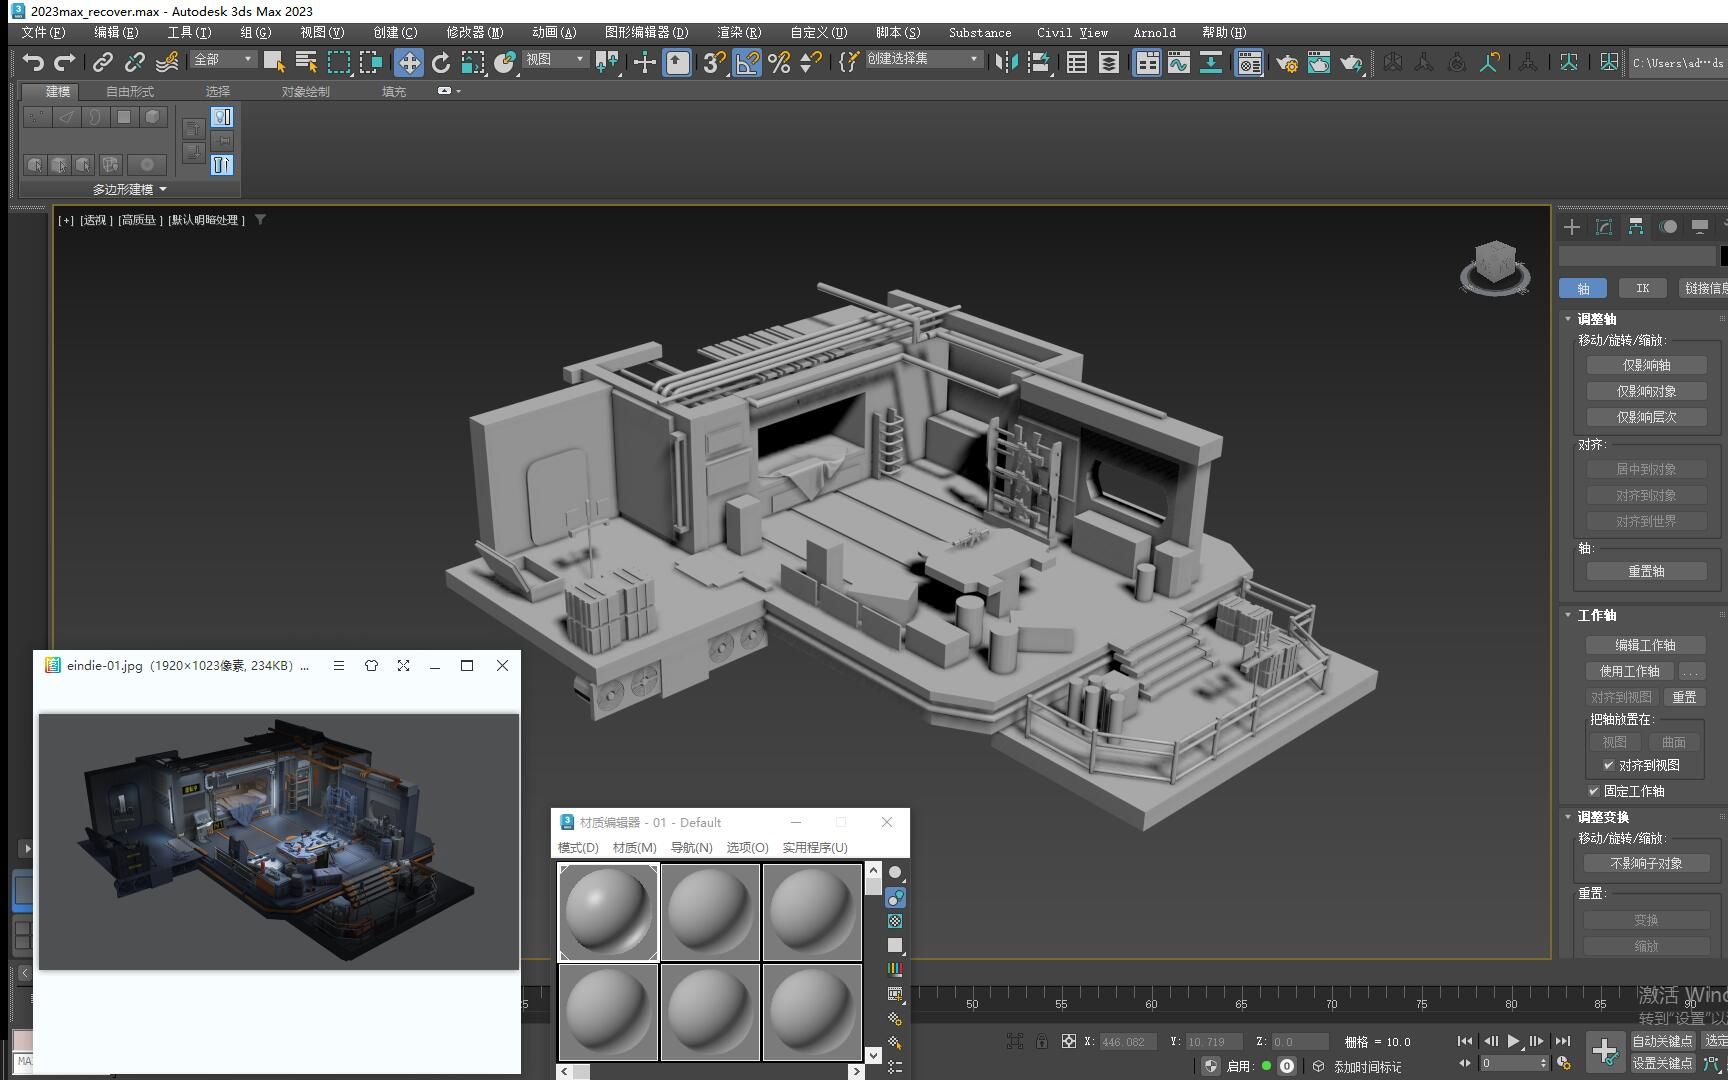Screen dimensions: 1728x1080
Task: Open the 渲染(R) menu
Action: [x=737, y=32]
